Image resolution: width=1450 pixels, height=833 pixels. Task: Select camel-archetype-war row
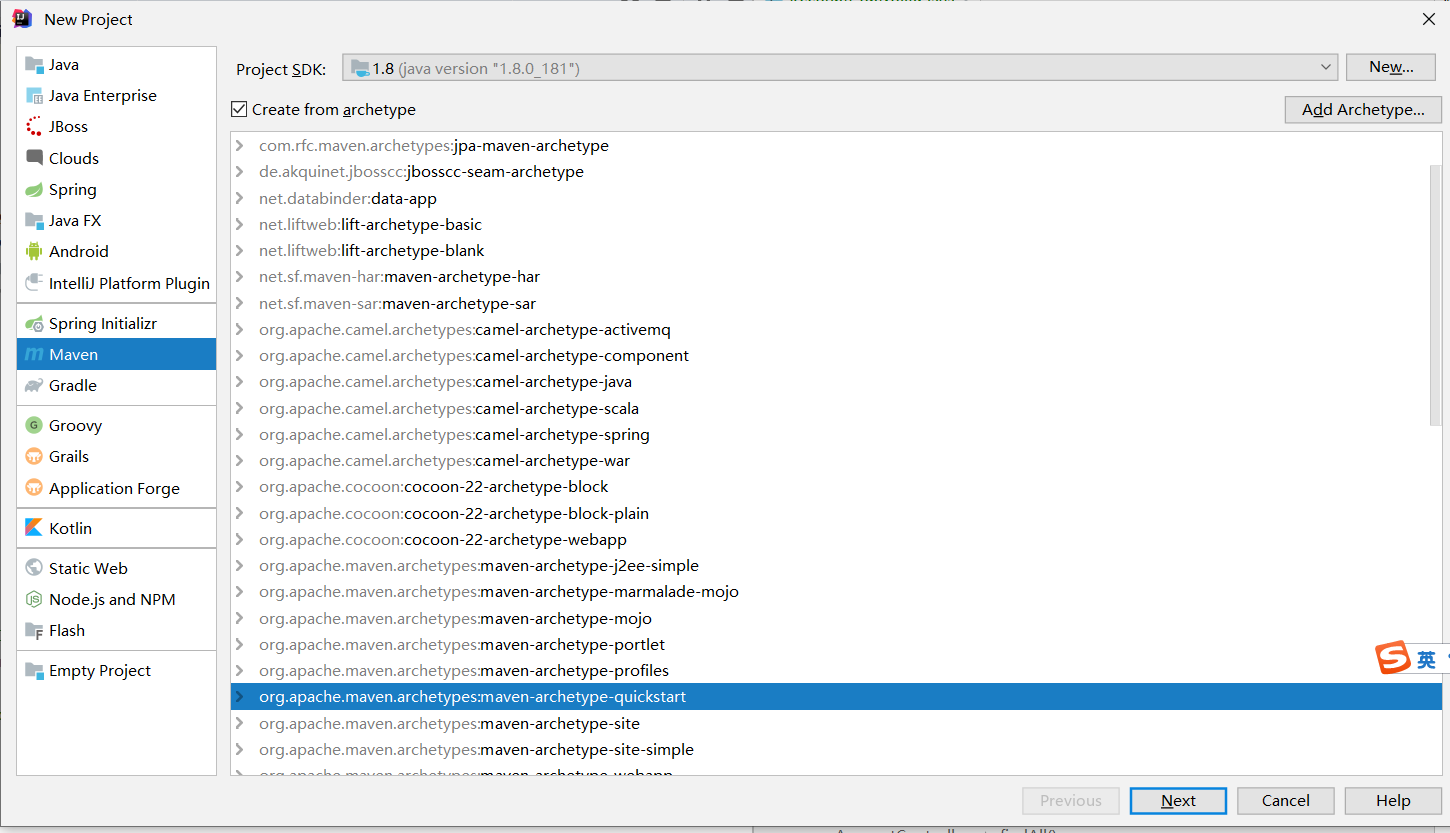[836, 461]
